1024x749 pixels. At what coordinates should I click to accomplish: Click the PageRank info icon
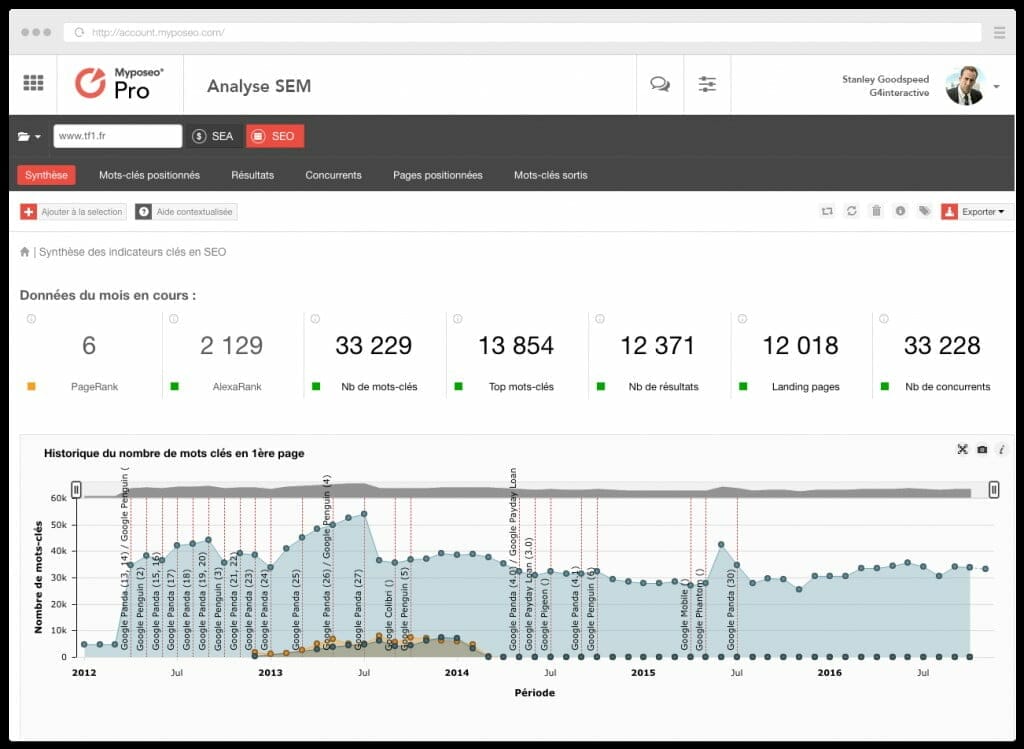31,319
